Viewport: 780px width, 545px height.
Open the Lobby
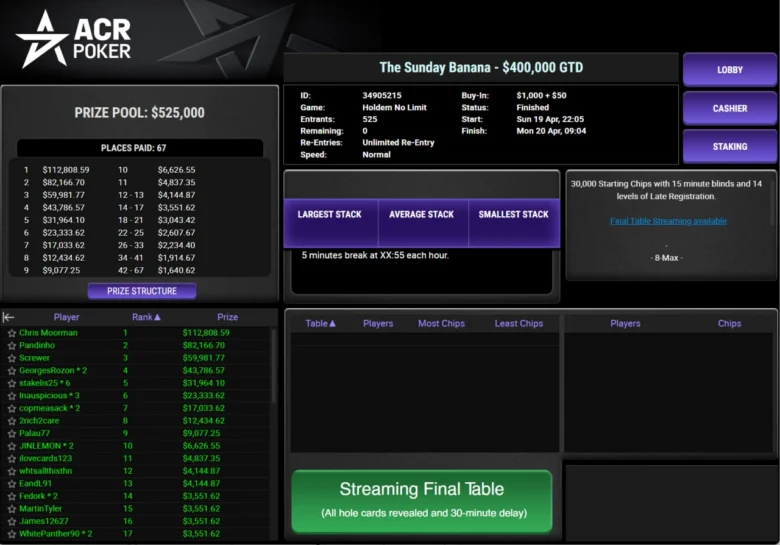[729, 70]
